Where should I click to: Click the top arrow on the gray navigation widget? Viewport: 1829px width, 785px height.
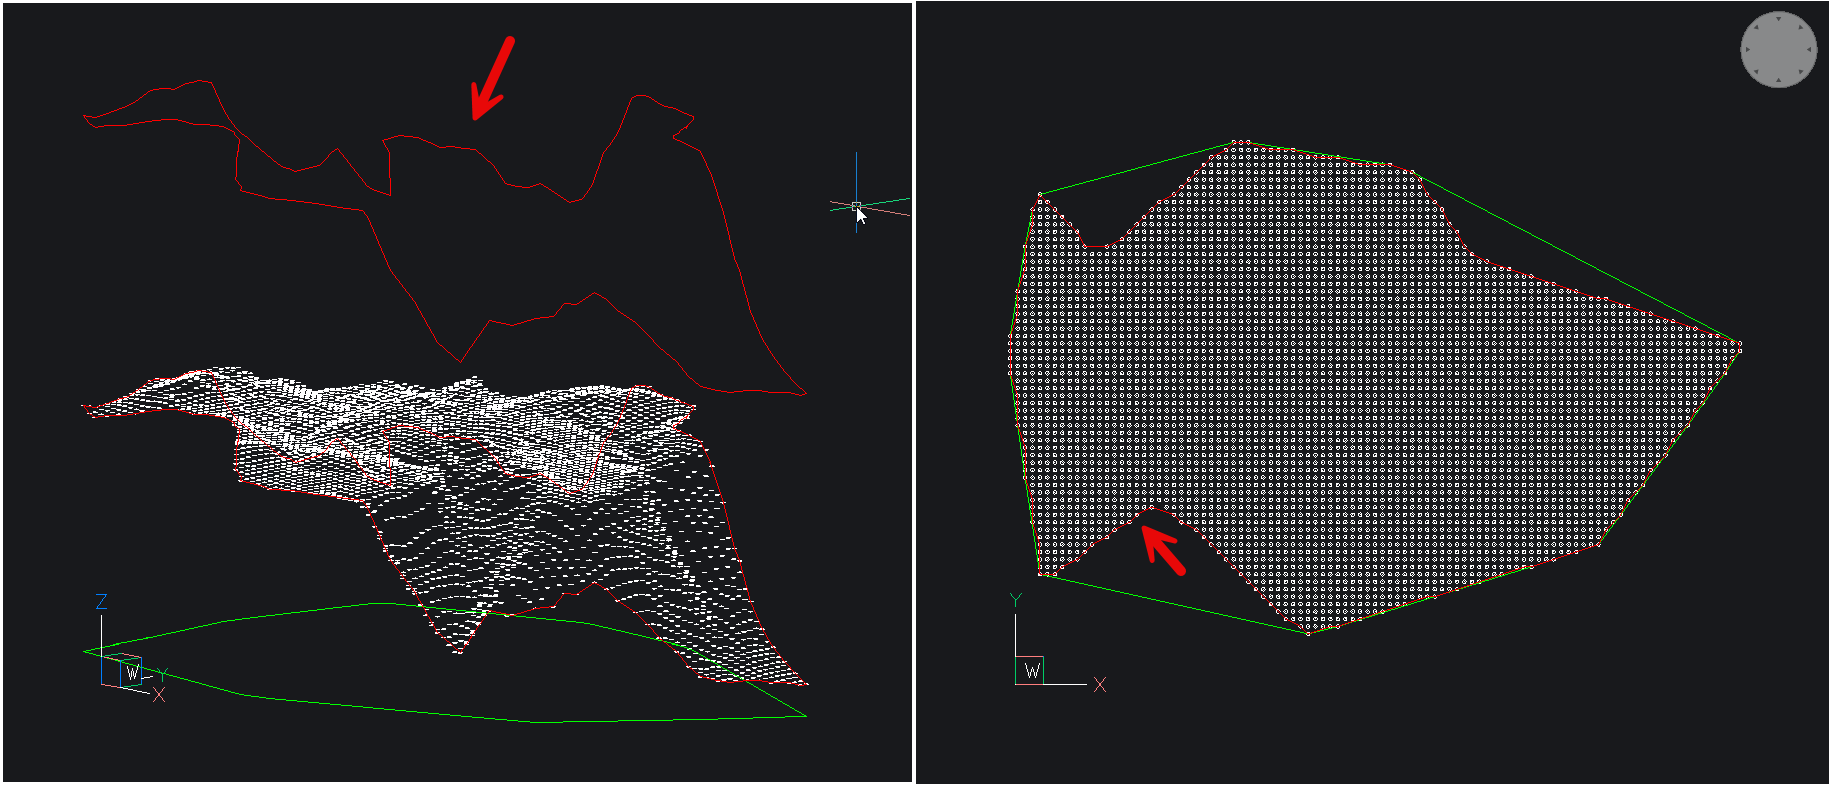pyautogui.click(x=1778, y=19)
